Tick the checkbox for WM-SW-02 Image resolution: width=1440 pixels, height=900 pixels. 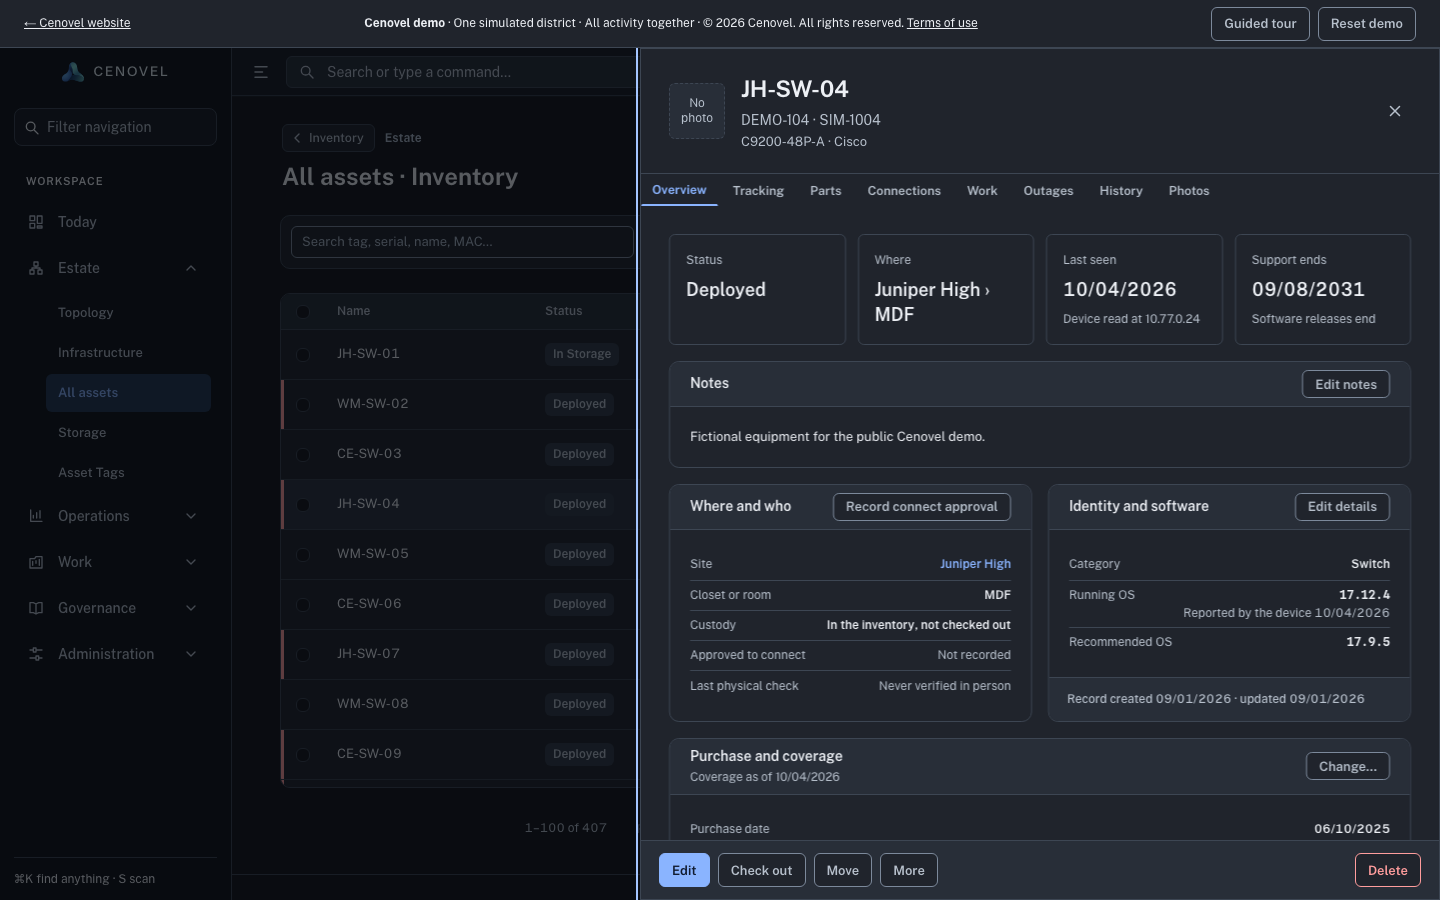[x=303, y=404]
